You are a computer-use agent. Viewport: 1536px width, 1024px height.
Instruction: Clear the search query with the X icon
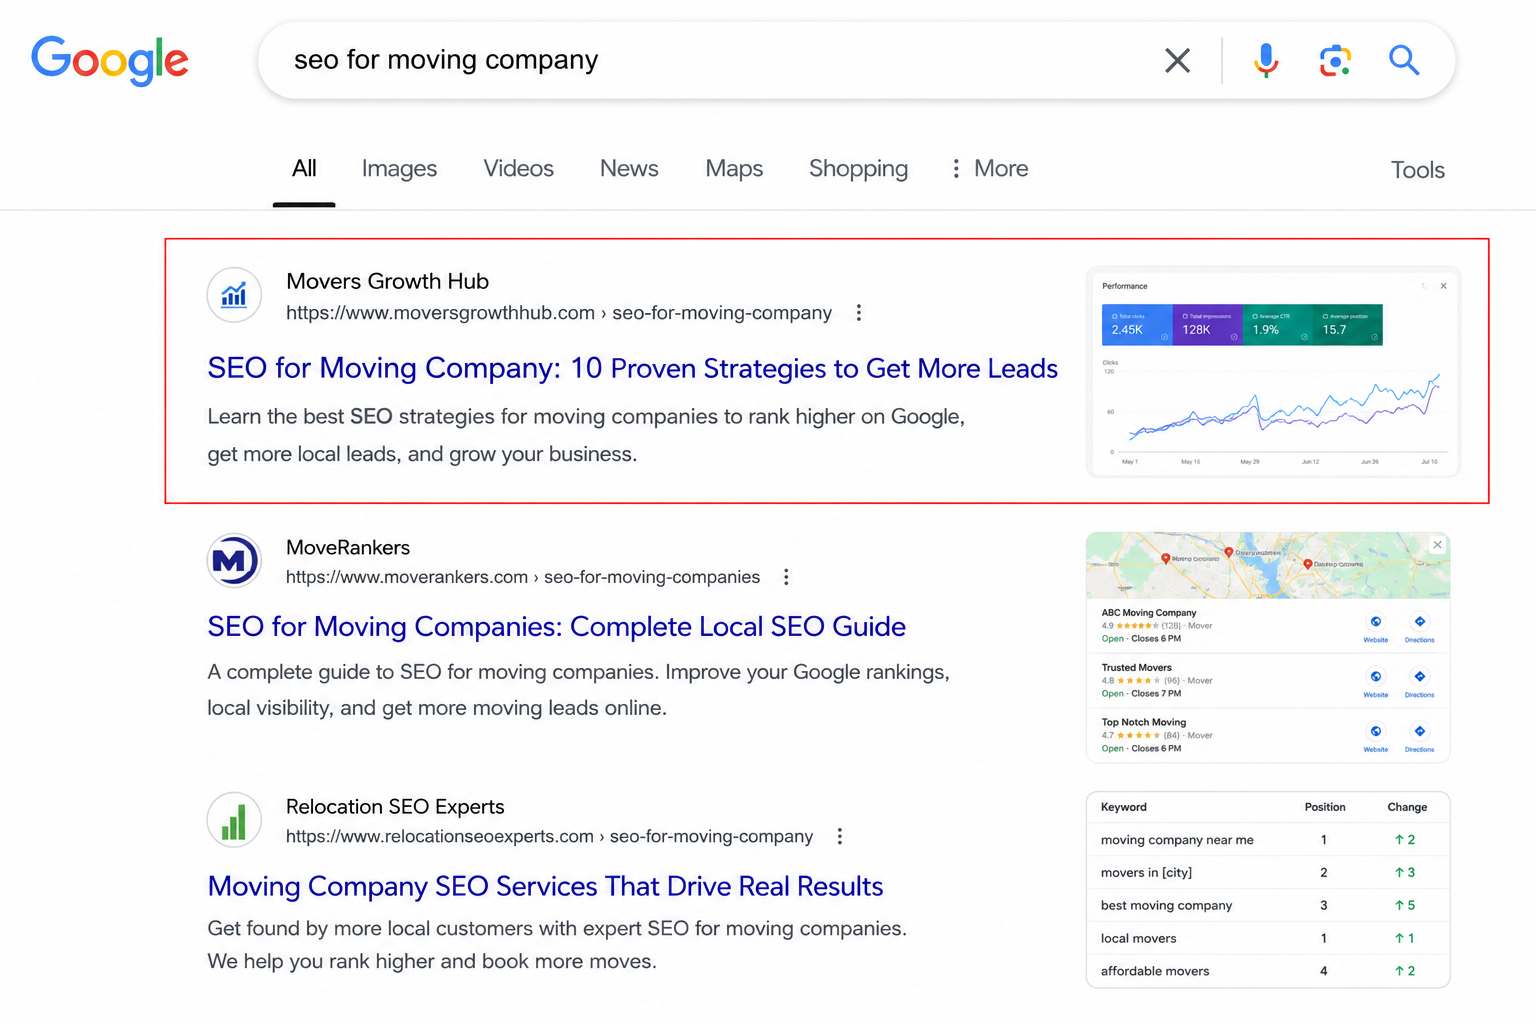pos(1178,61)
